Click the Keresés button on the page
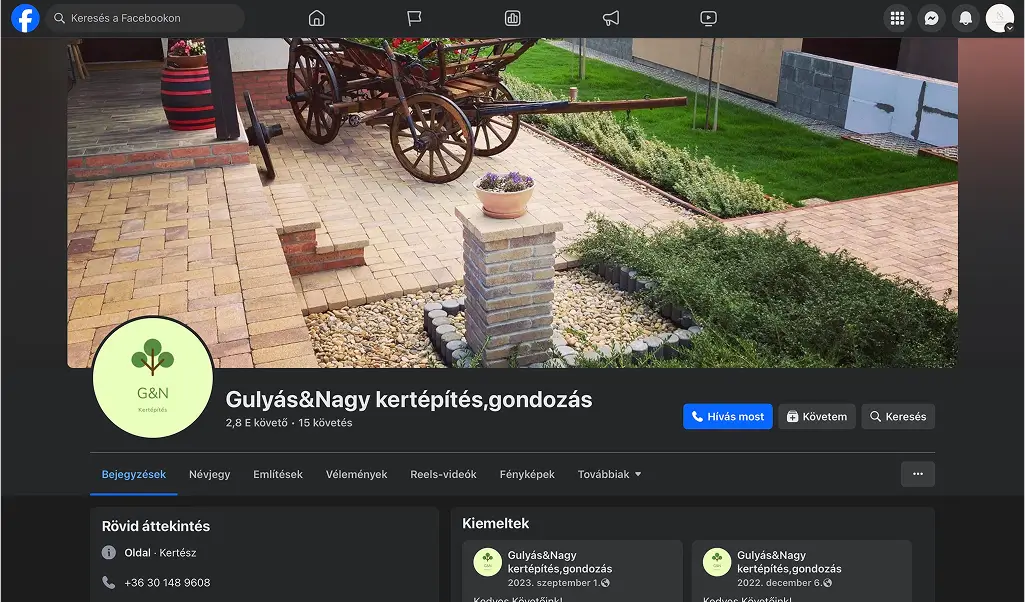1025x602 pixels. (898, 416)
